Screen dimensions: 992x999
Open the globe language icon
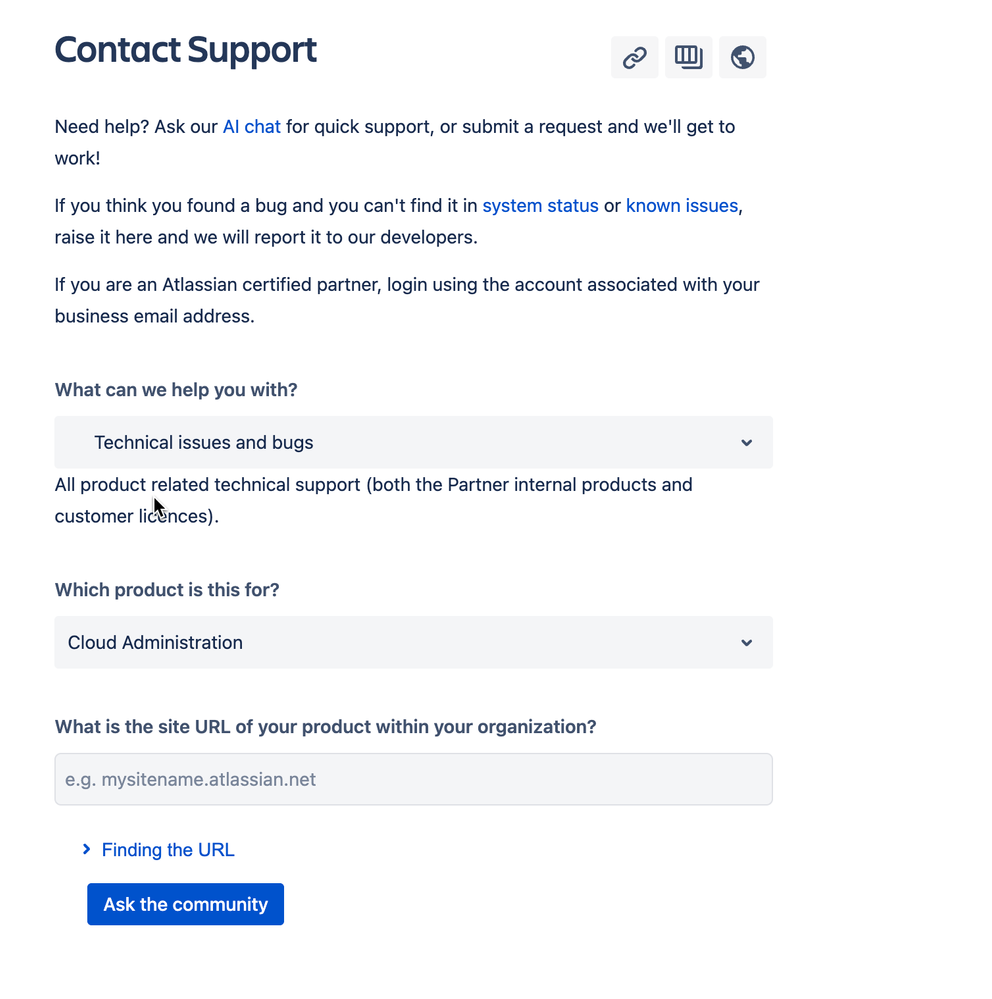tap(742, 57)
